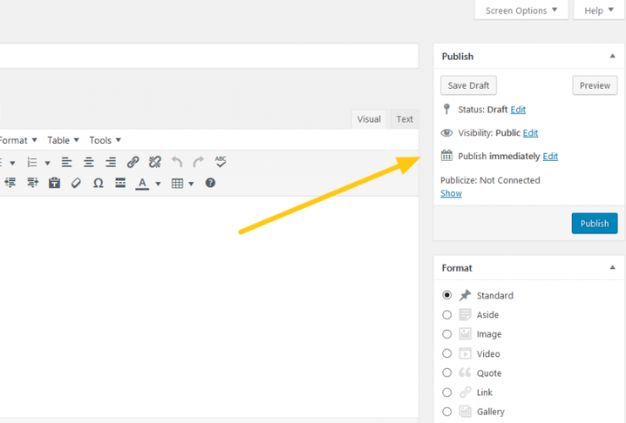Click the clear formatting eraser icon
The image size is (626, 423).
click(76, 183)
